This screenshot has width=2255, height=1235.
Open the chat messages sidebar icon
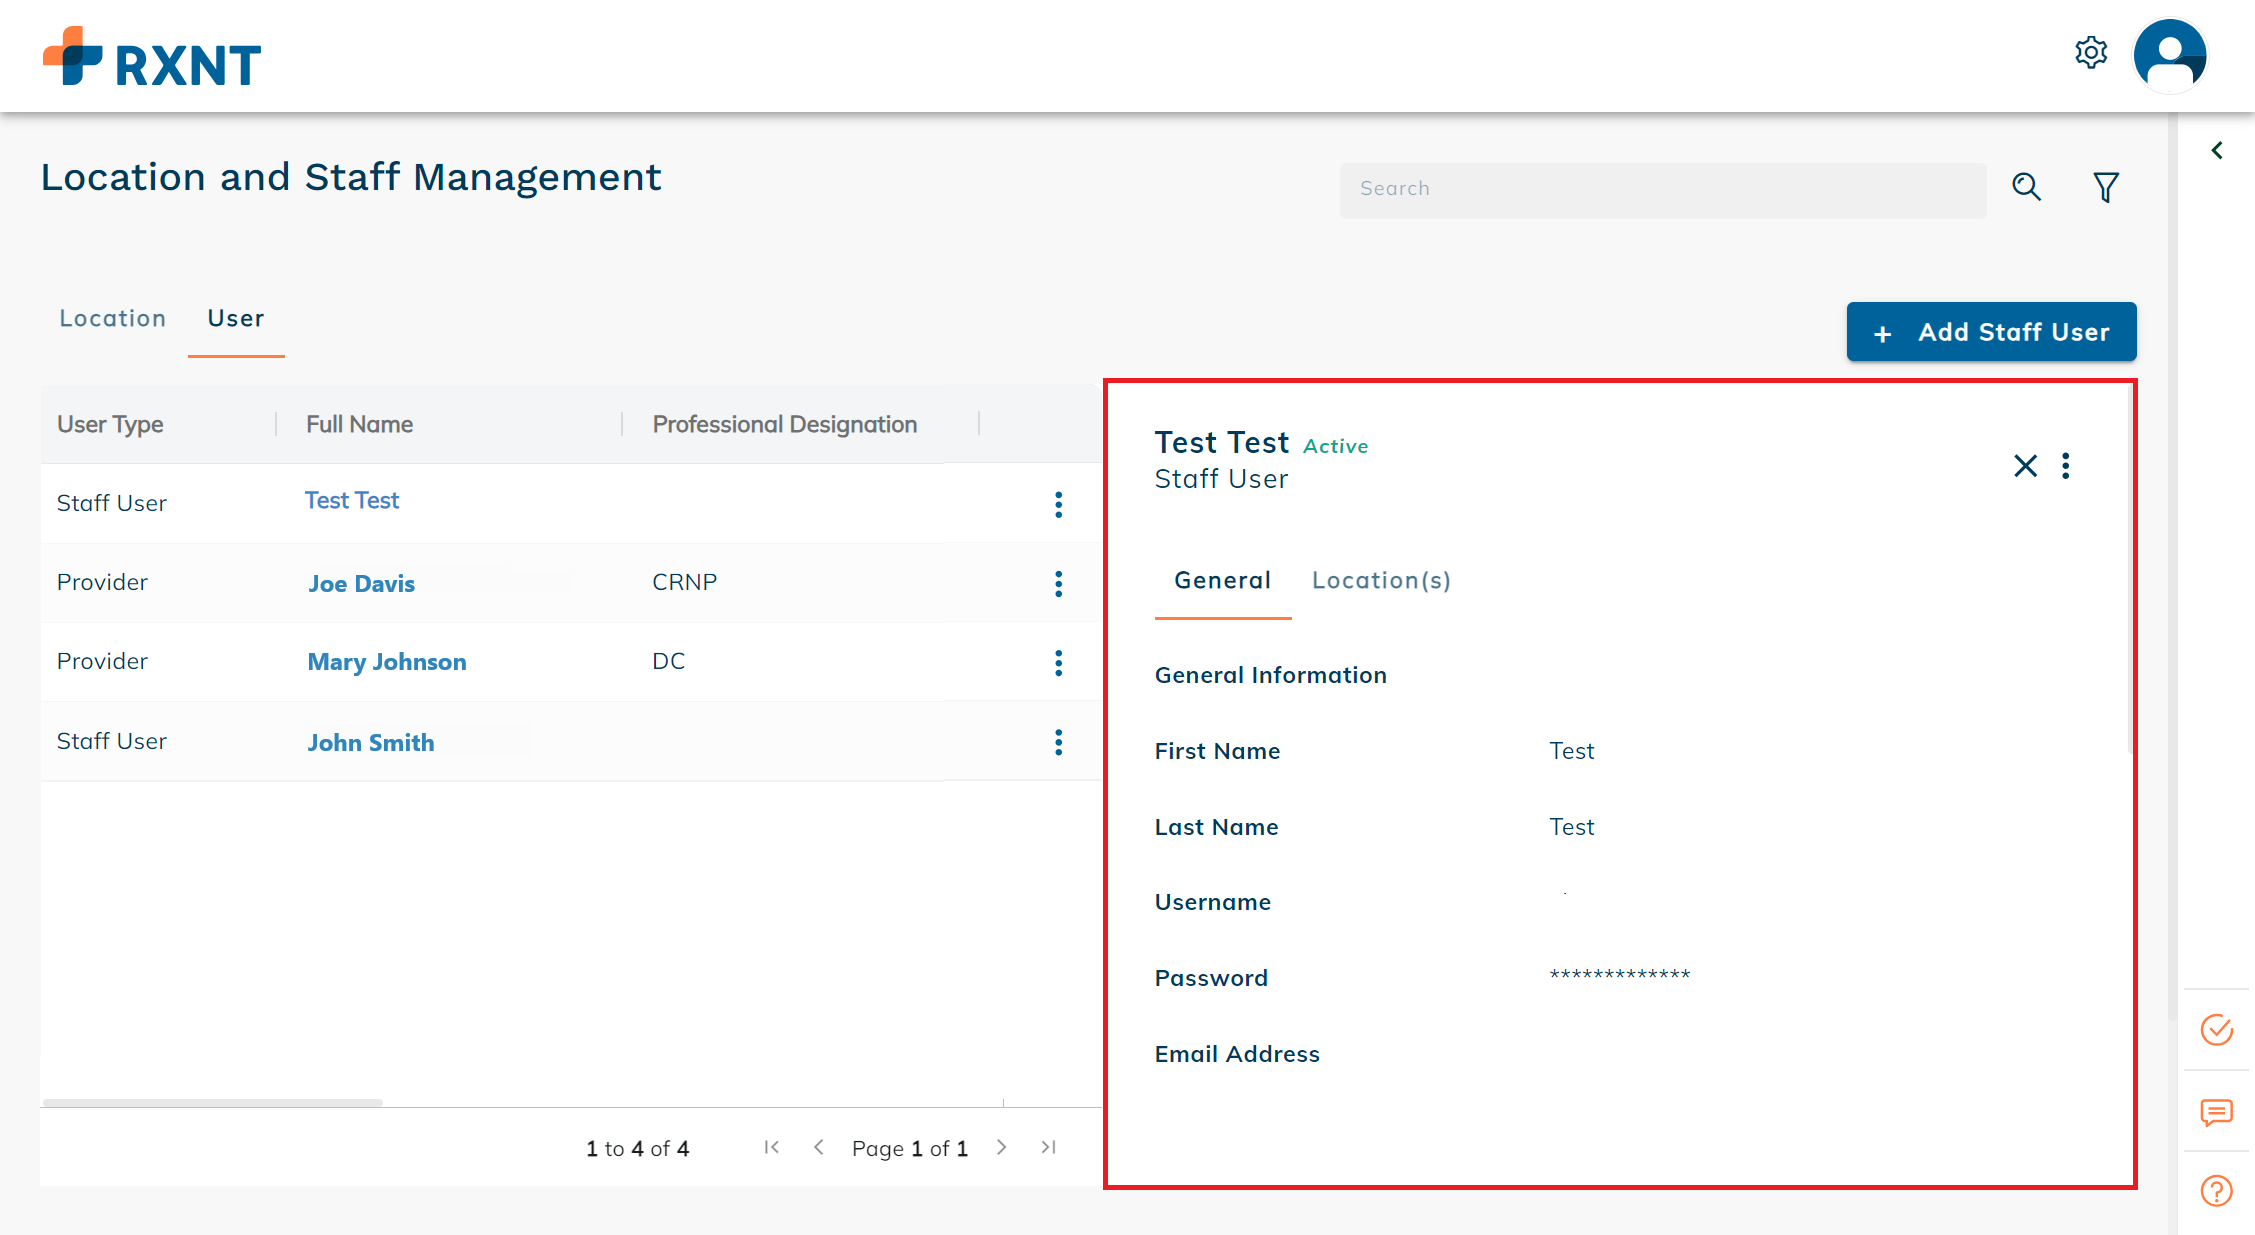[x=2216, y=1112]
